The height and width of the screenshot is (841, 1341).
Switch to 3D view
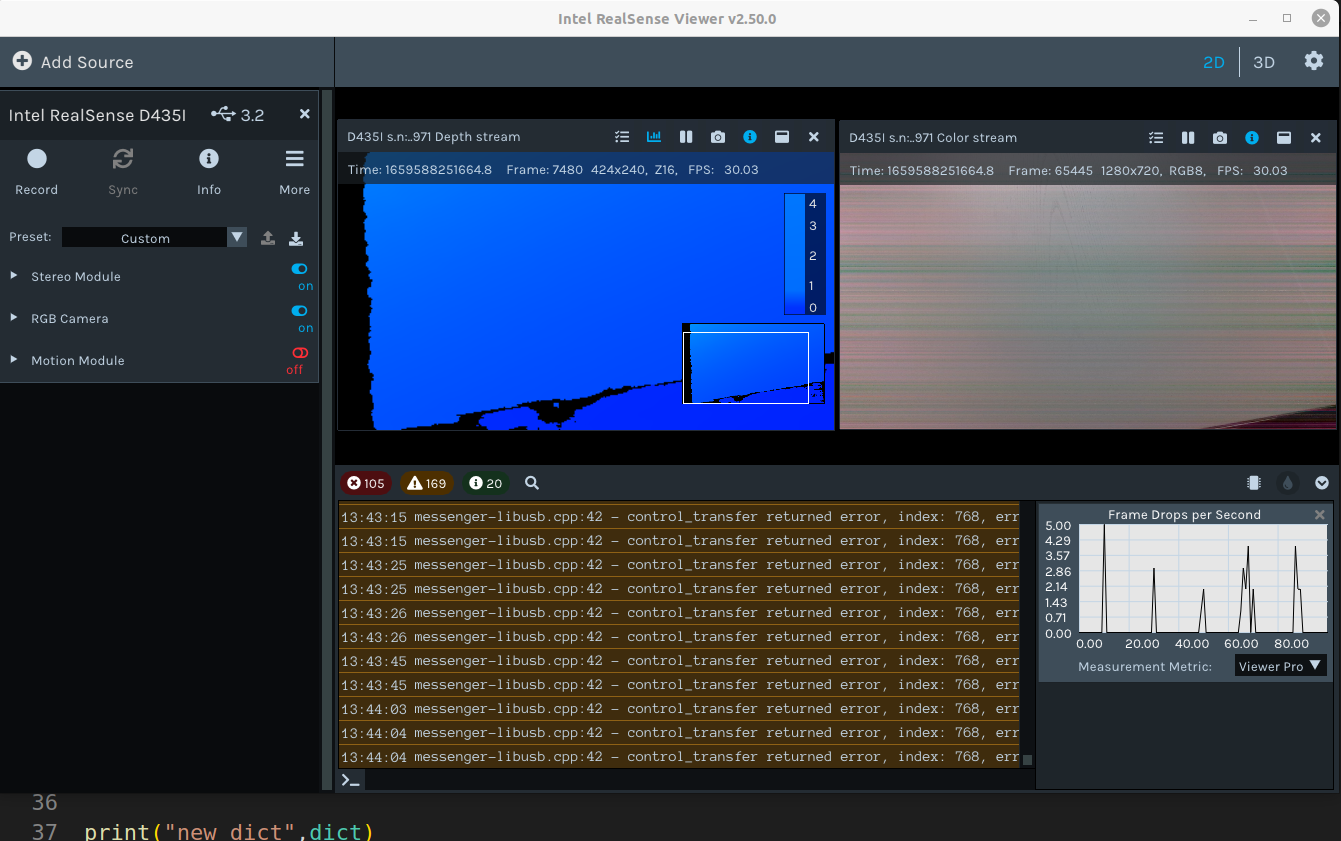[1264, 62]
